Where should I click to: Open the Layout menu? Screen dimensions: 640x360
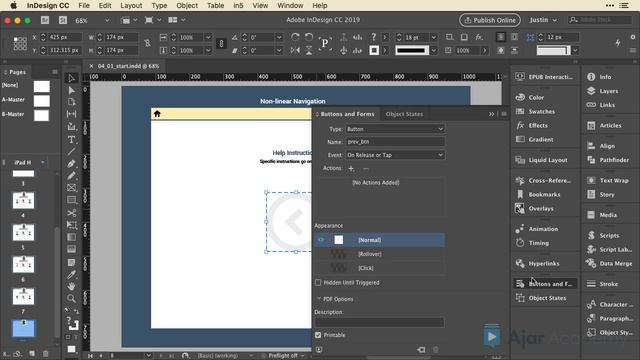(131, 6)
